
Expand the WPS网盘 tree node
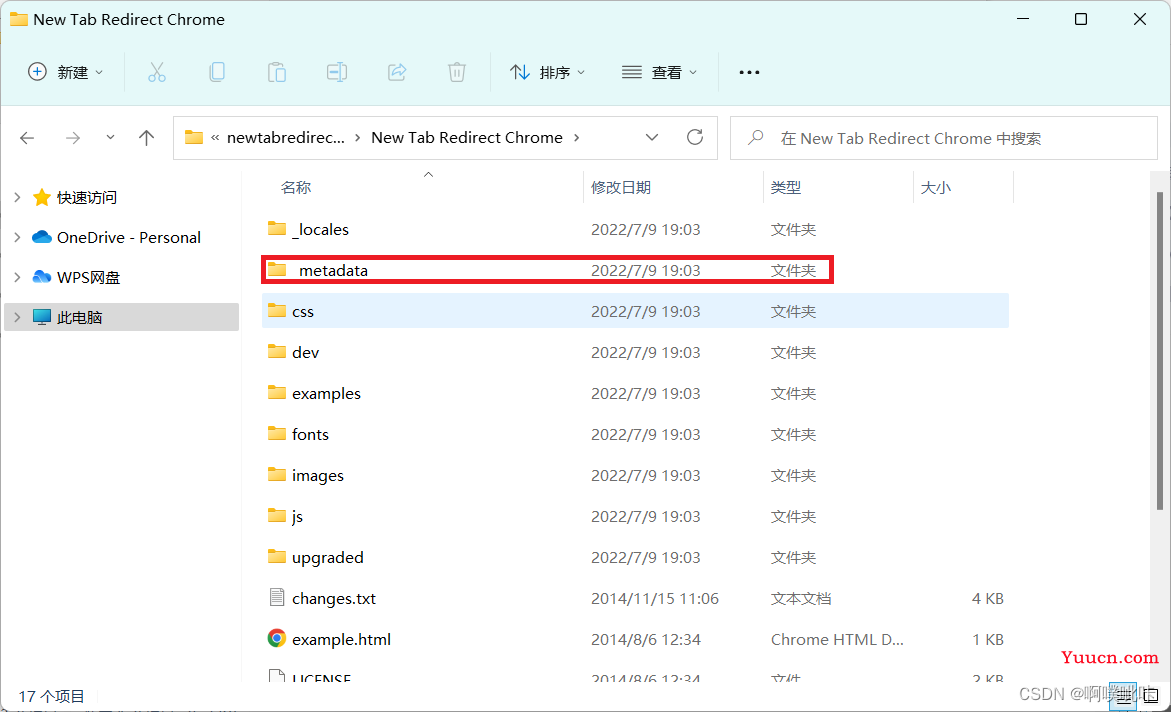tap(17, 277)
